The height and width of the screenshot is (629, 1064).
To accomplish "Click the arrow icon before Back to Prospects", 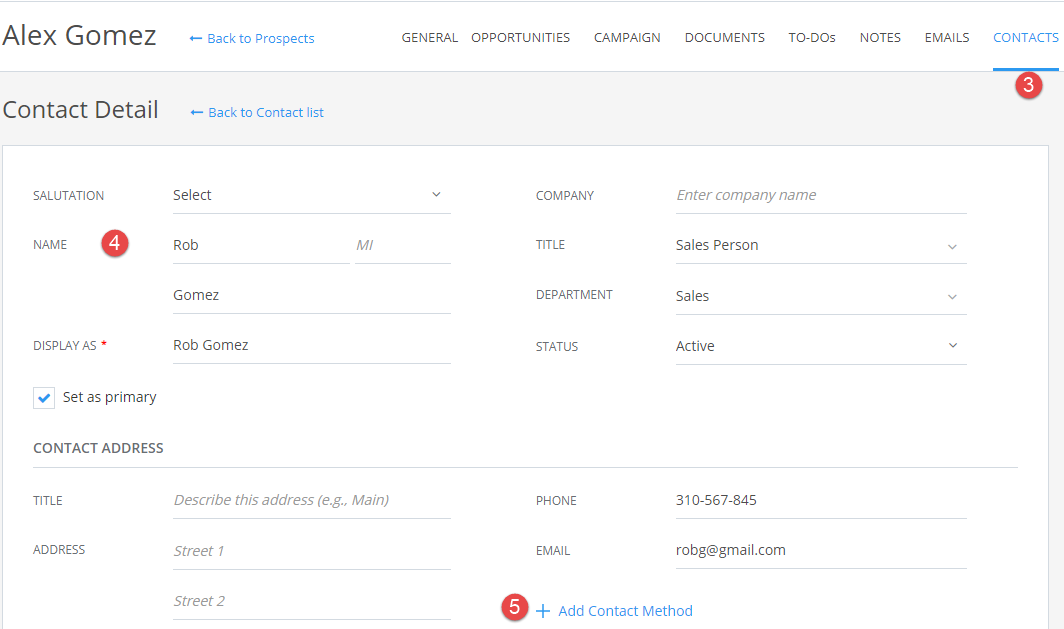I will 195,39.
